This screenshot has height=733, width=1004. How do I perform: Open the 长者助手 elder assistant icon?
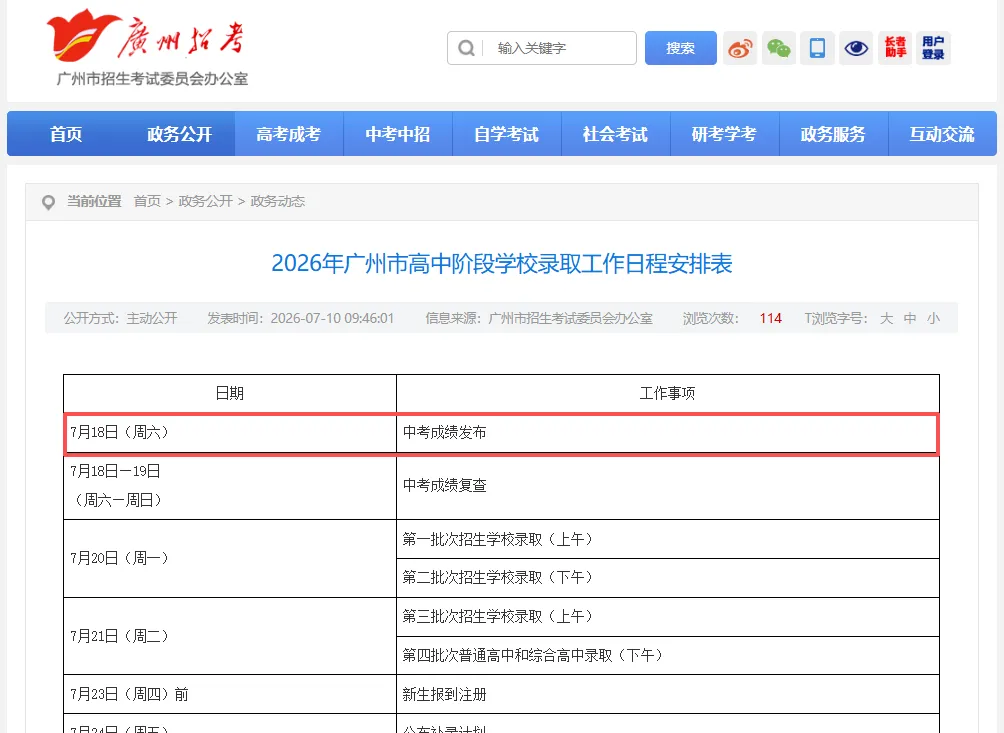pyautogui.click(x=895, y=48)
